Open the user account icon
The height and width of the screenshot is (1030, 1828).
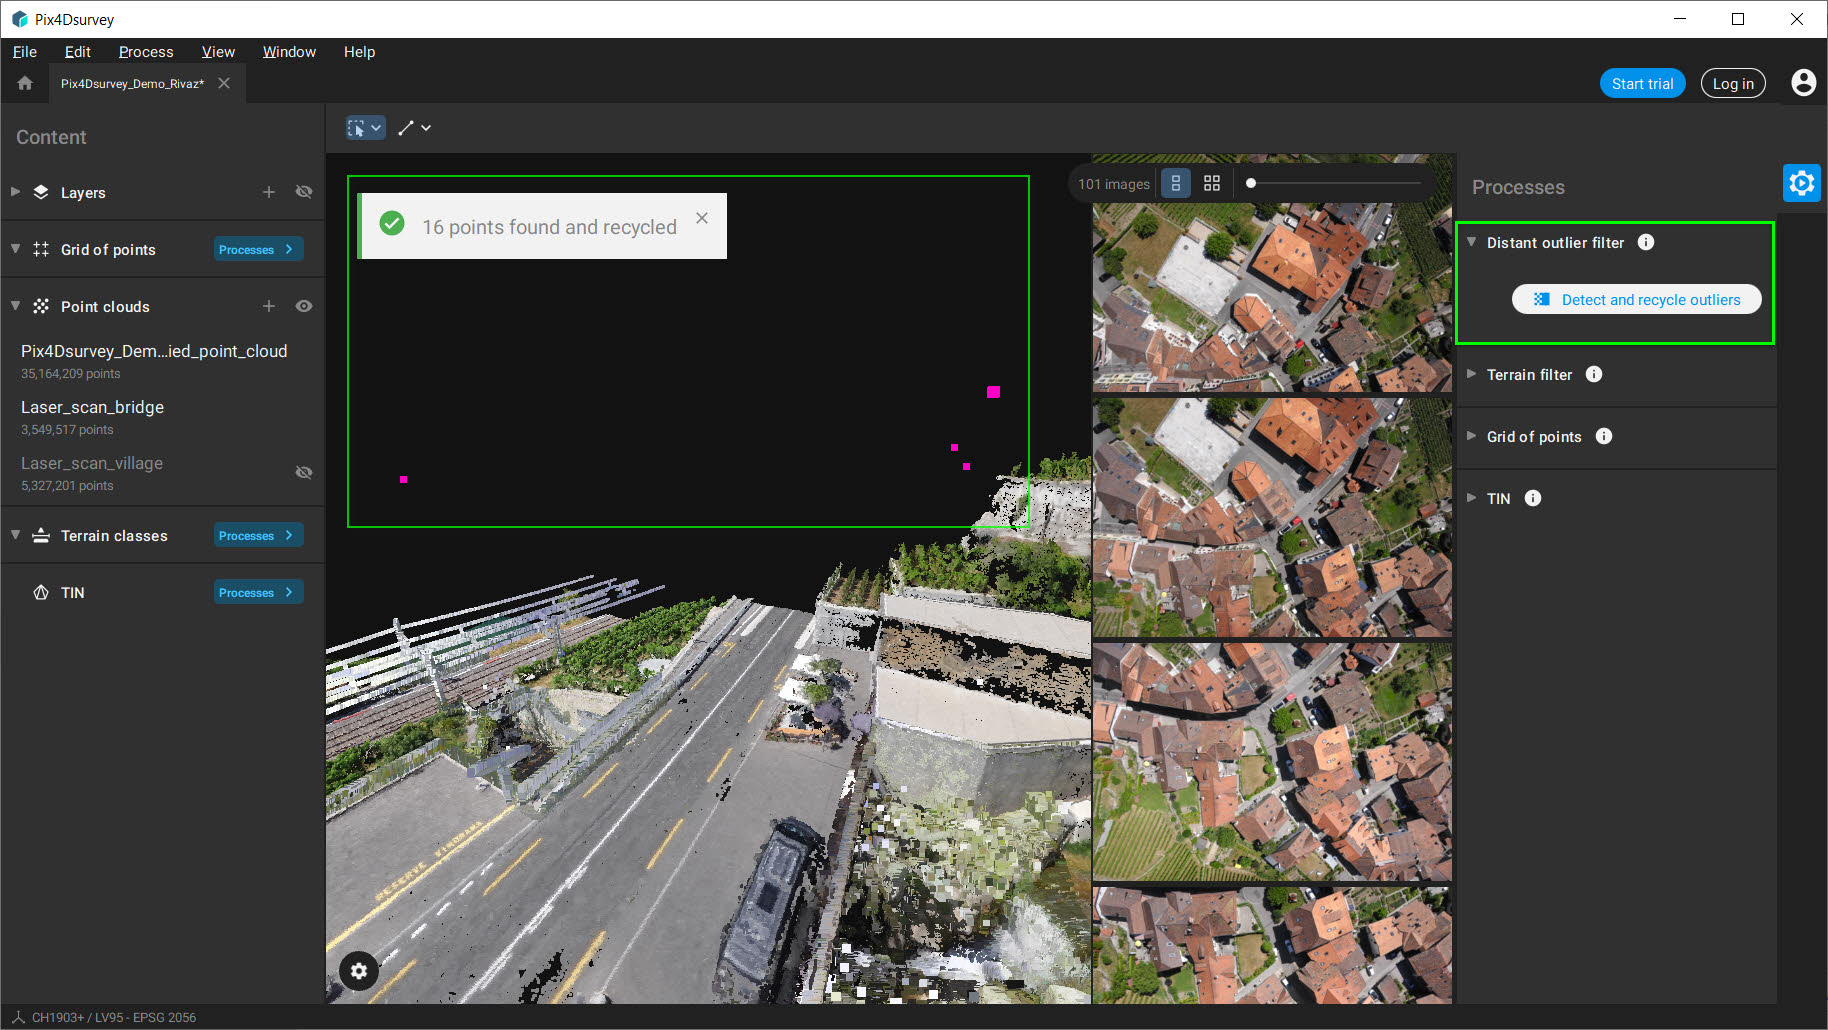[1803, 83]
